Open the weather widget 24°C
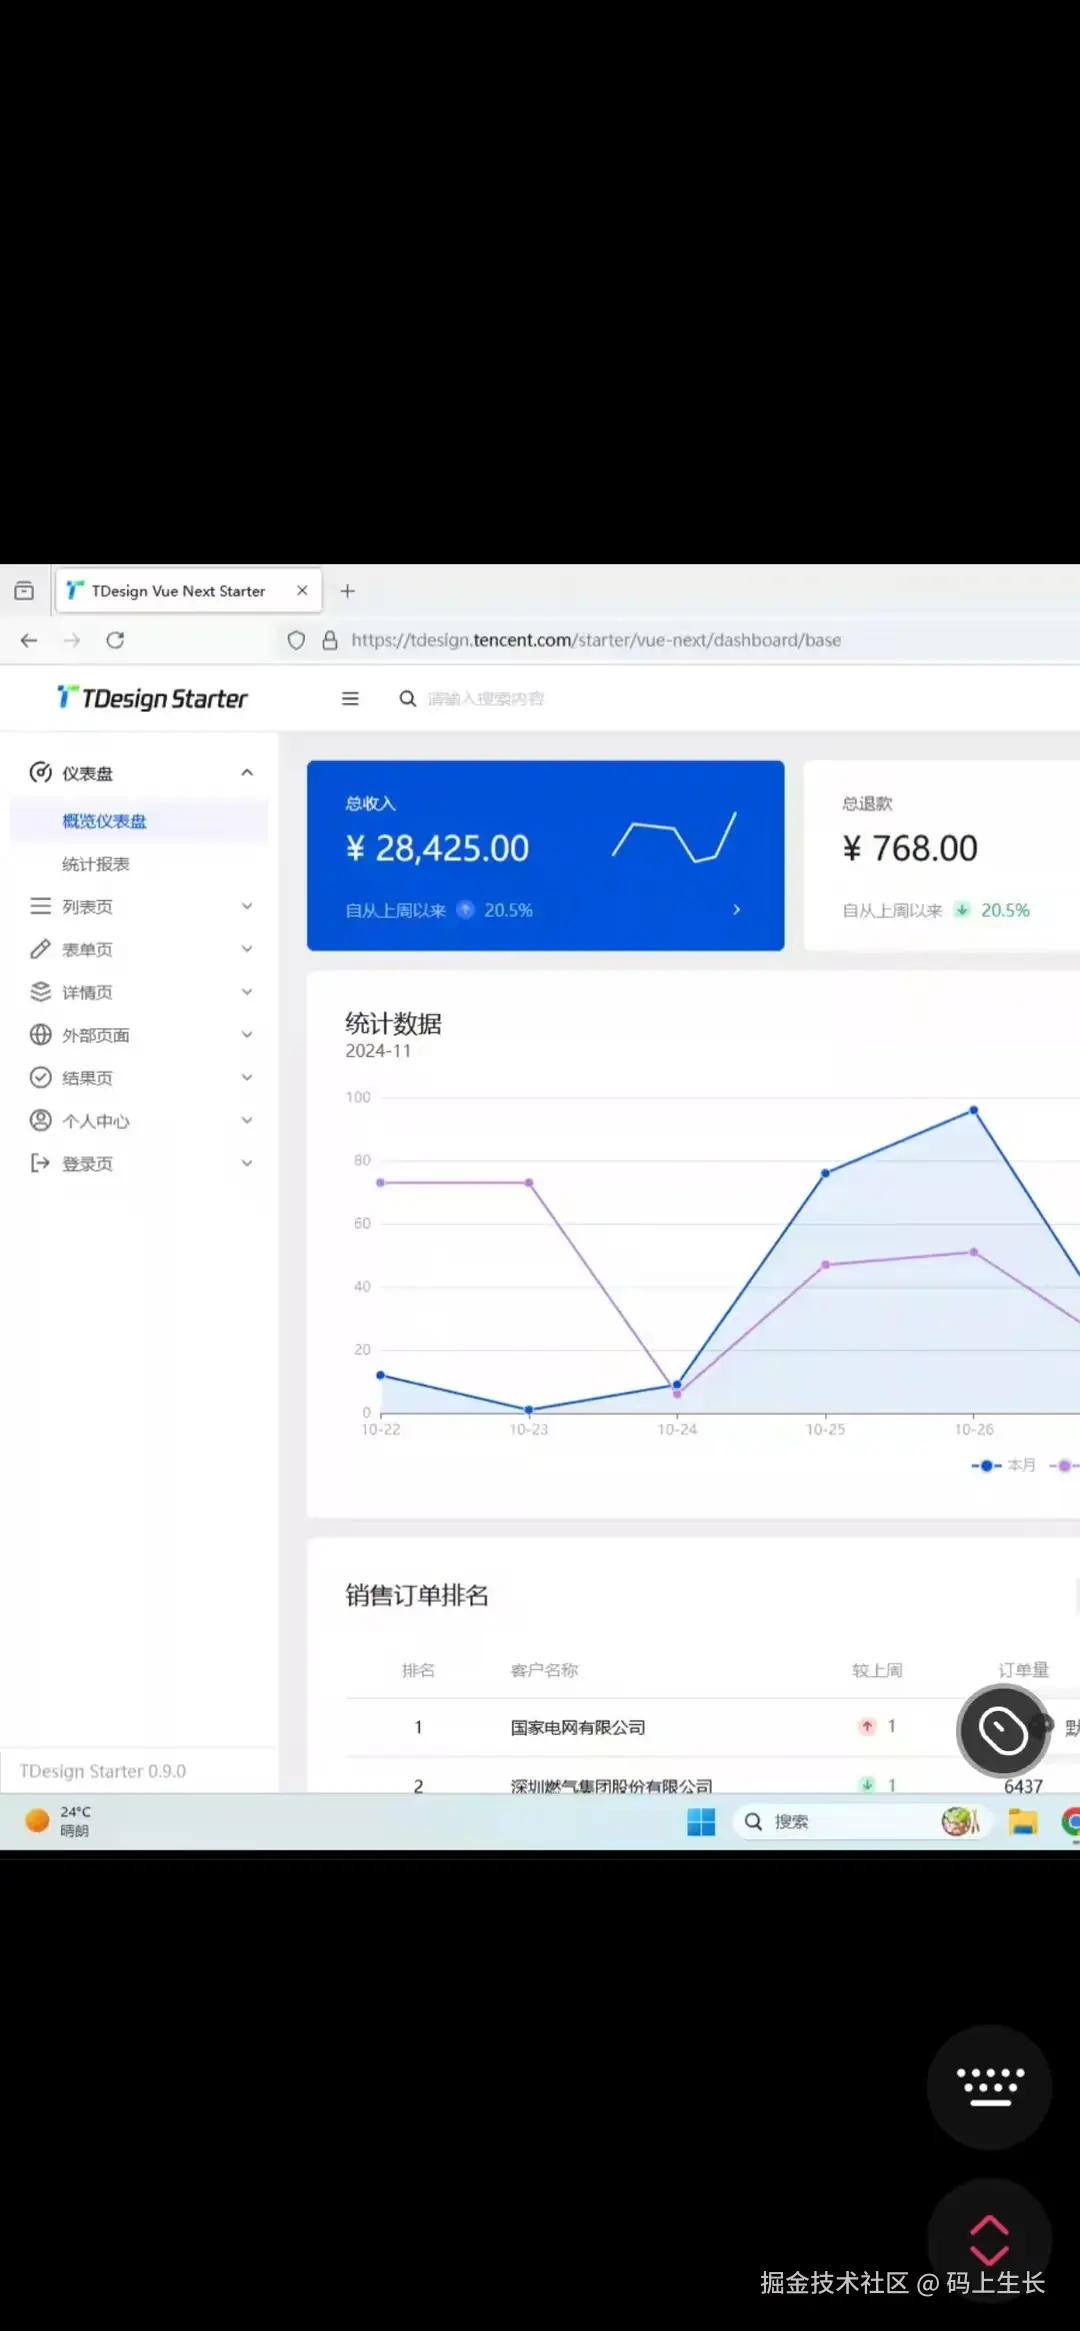1080x2331 pixels. tap(58, 1821)
